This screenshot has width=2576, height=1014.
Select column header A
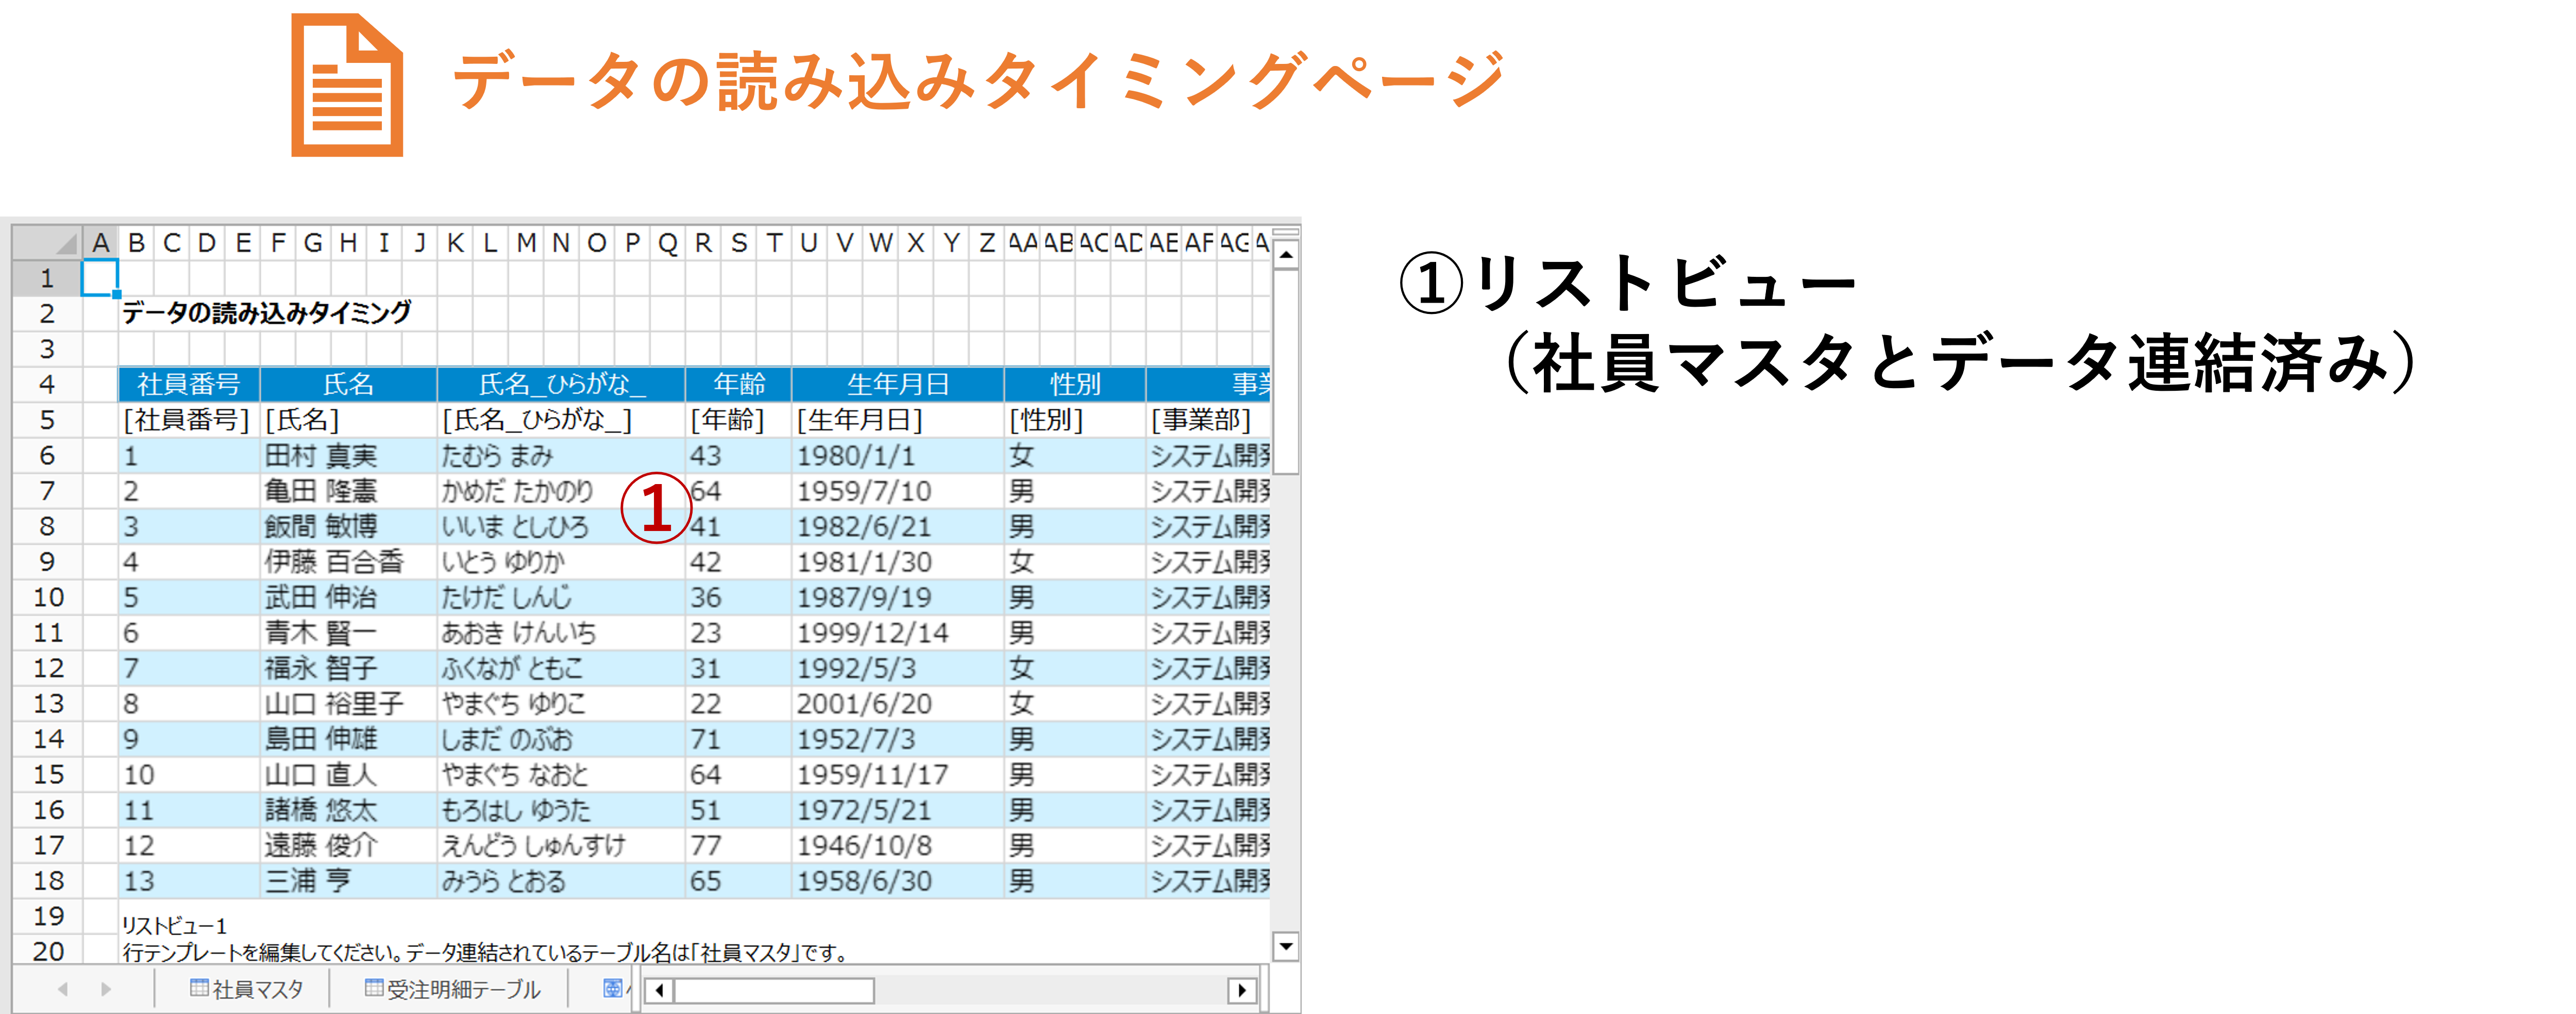100,243
